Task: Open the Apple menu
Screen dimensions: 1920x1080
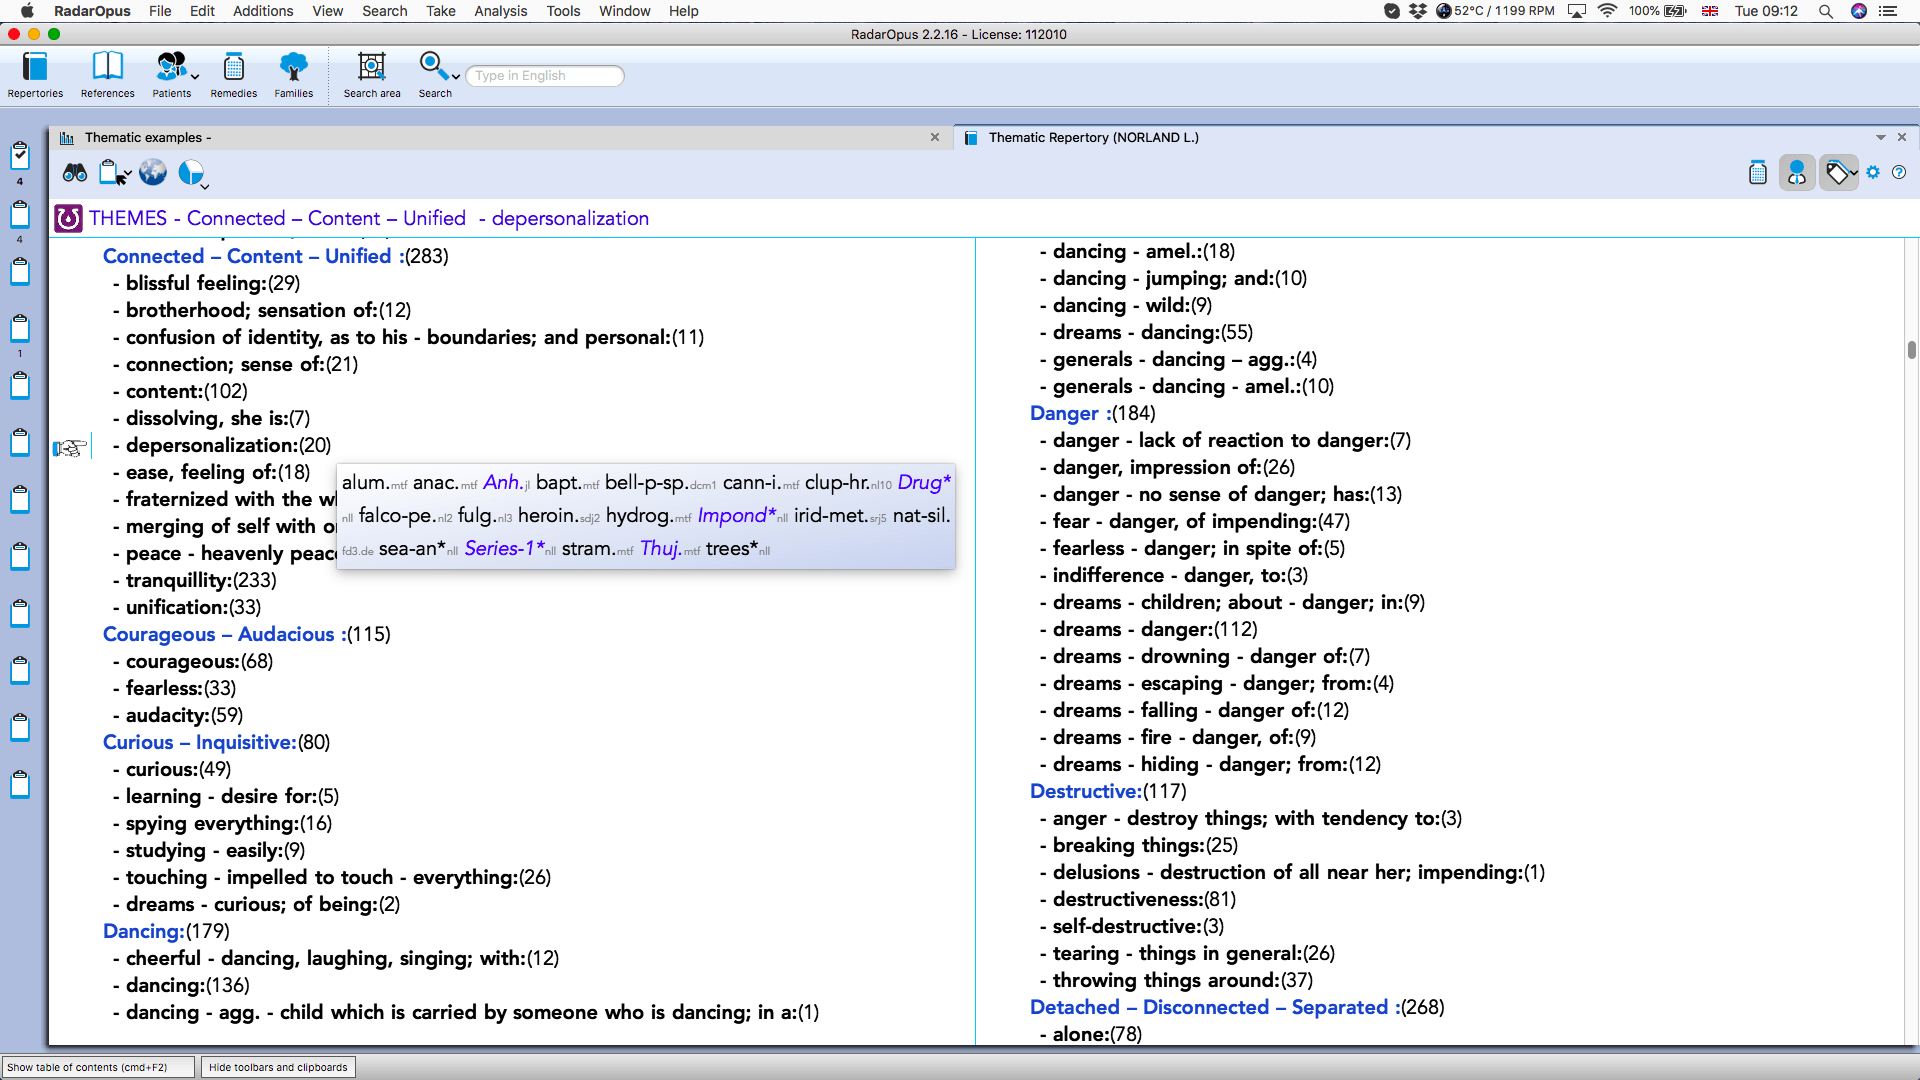Action: click(27, 11)
